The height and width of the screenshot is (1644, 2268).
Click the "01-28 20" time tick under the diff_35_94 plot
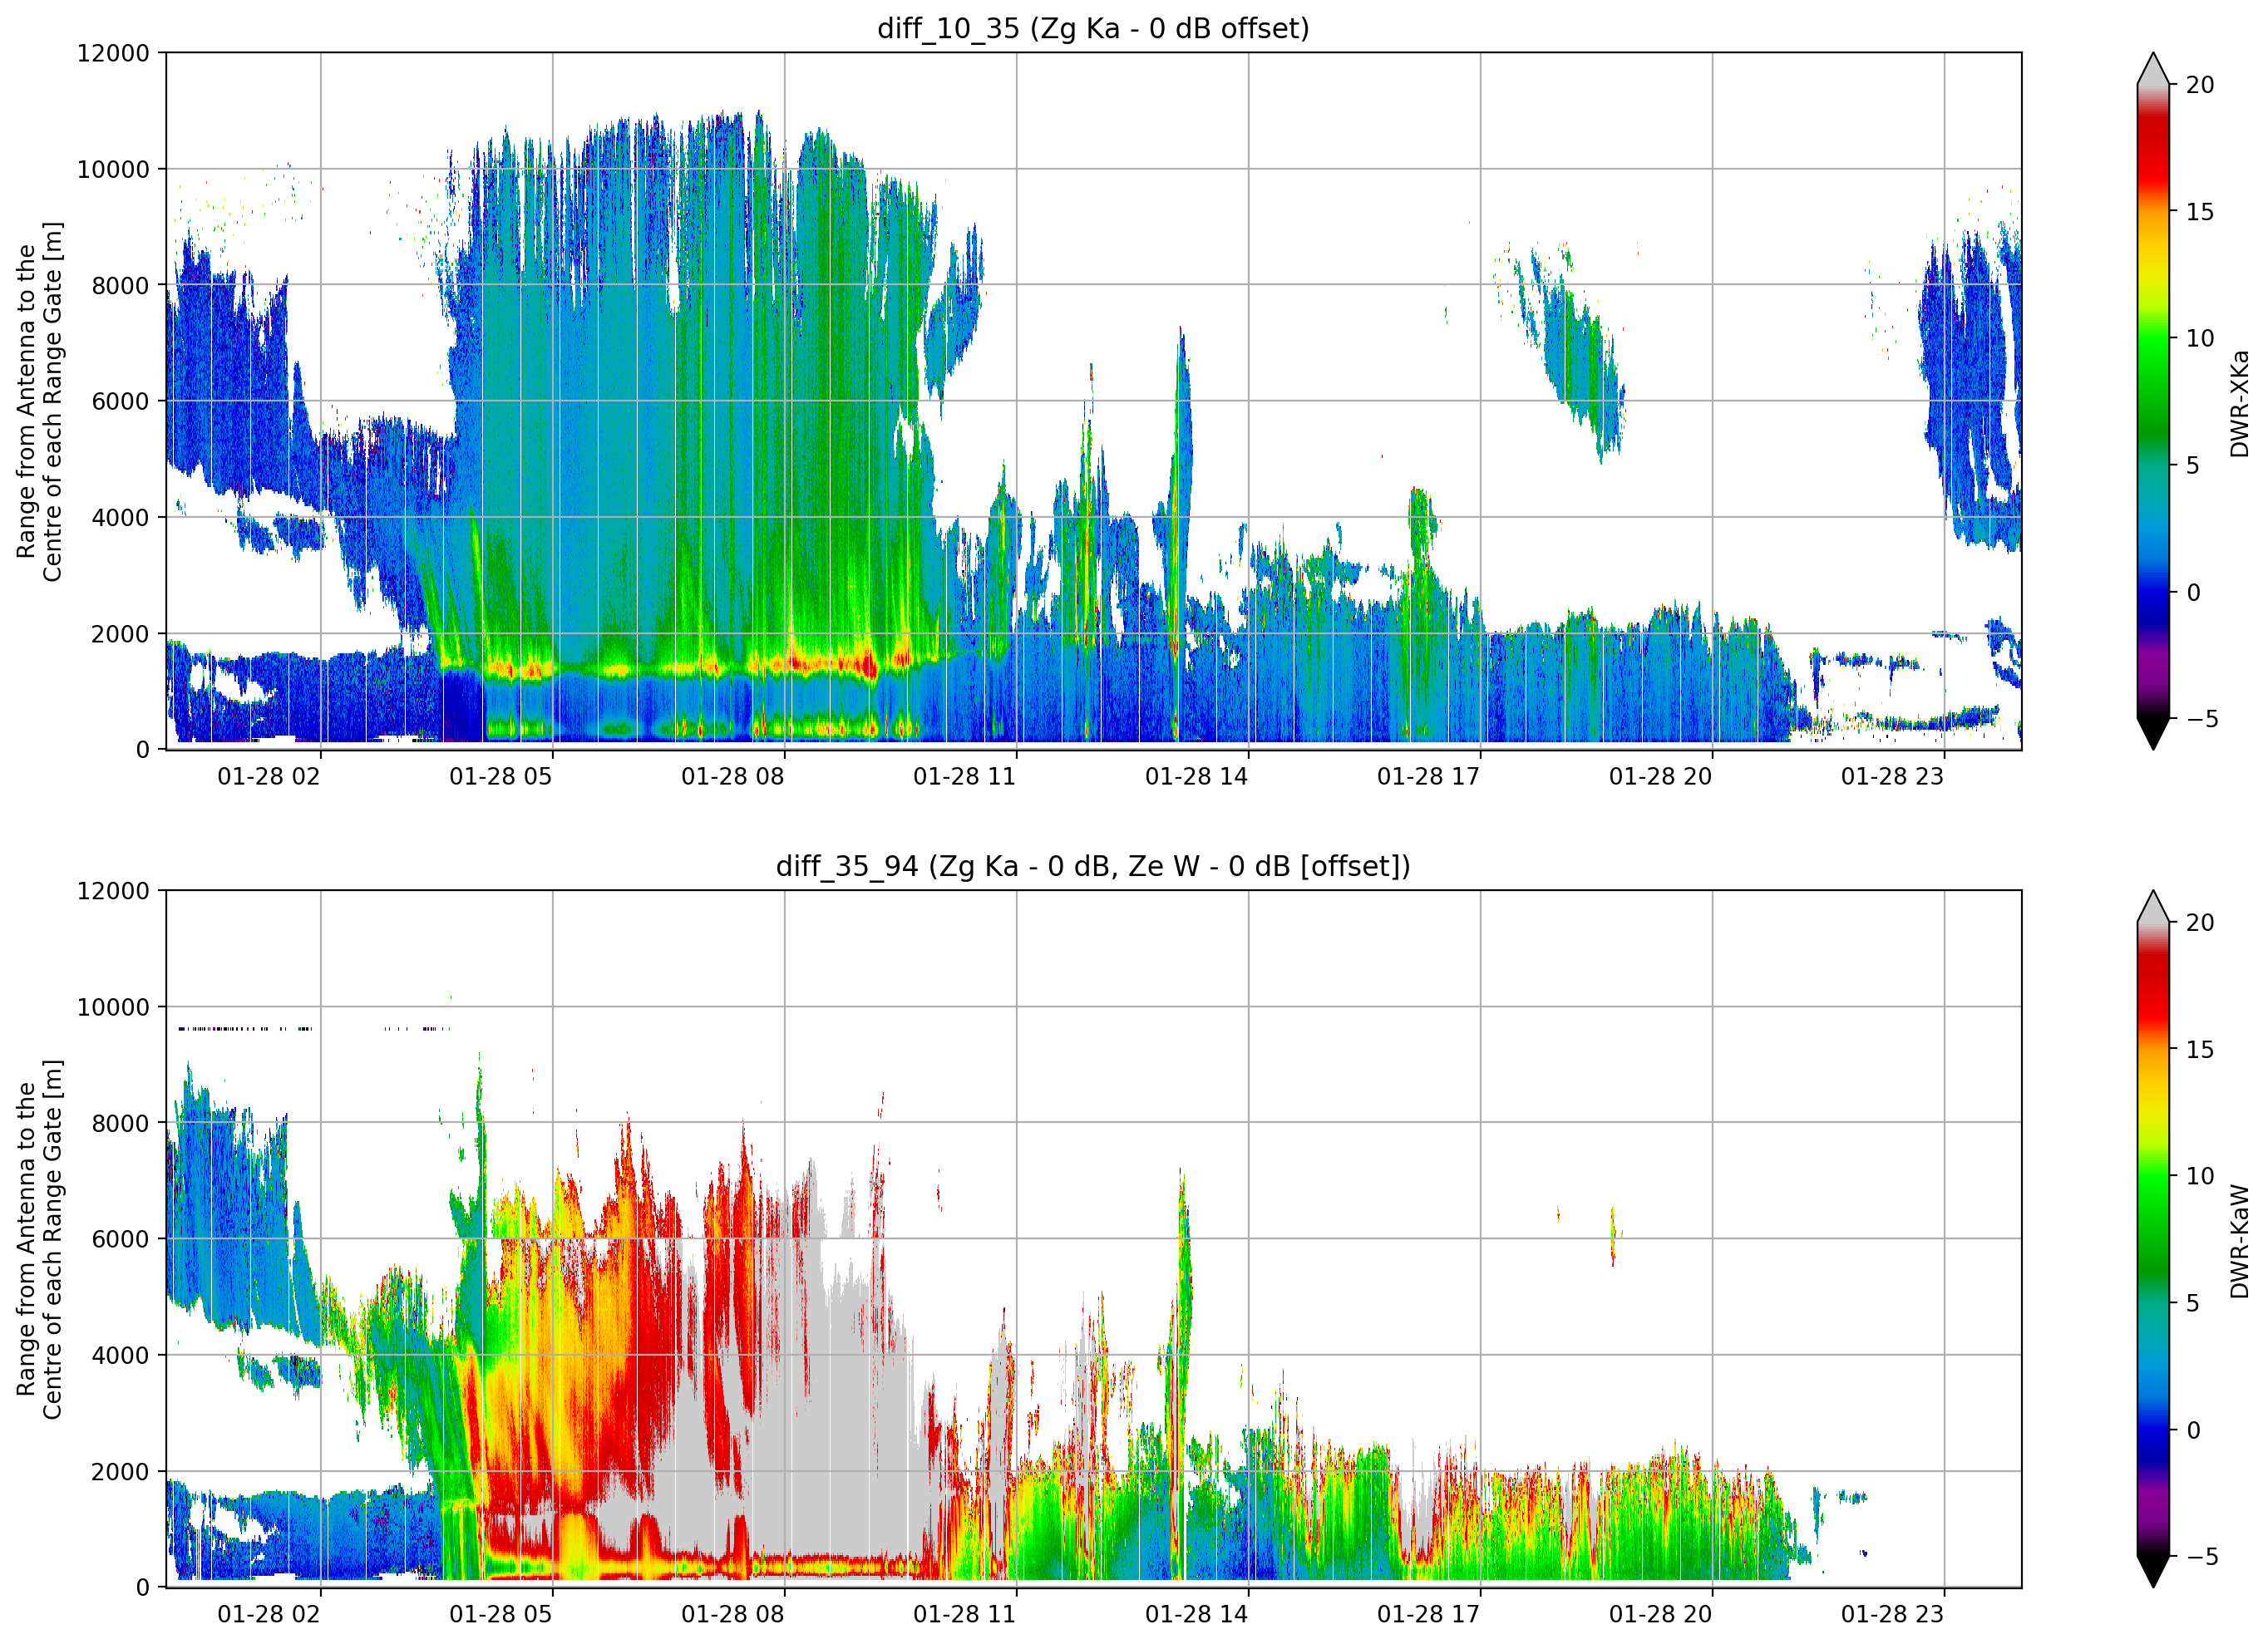point(1661,1614)
